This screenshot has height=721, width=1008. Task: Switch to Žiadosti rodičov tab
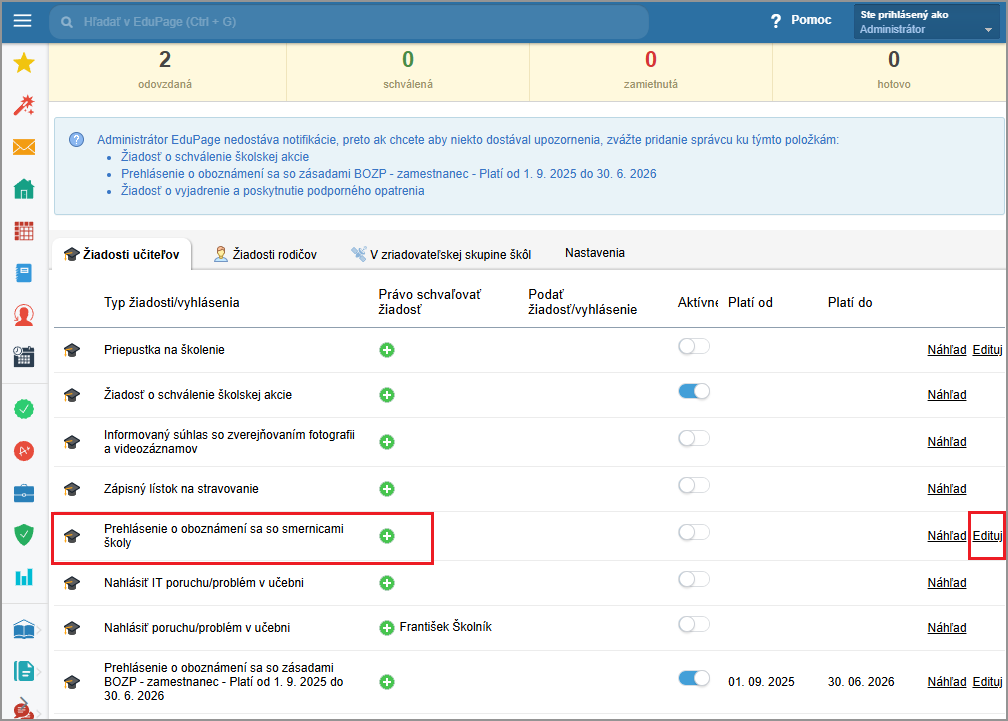(x=265, y=255)
